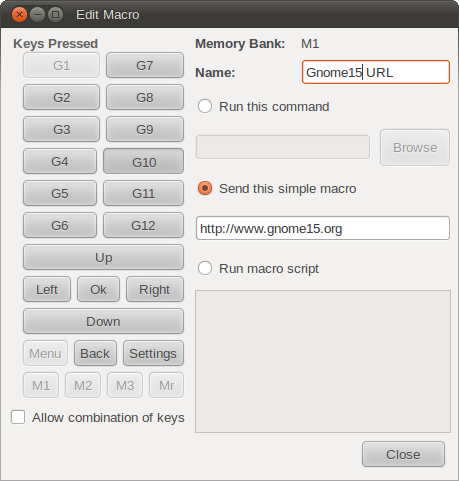The width and height of the screenshot is (459, 481).
Task: Select the Settings key button
Action: pyautogui.click(x=153, y=353)
